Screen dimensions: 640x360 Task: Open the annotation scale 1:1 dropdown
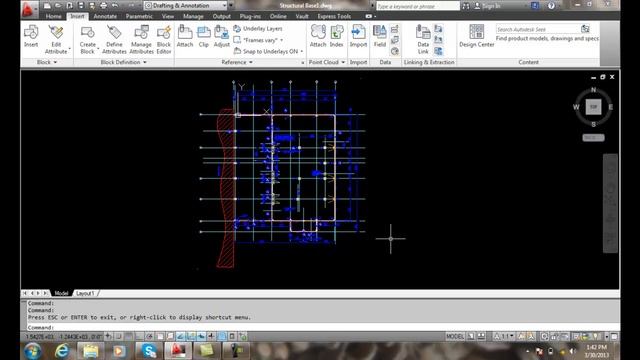click(504, 336)
